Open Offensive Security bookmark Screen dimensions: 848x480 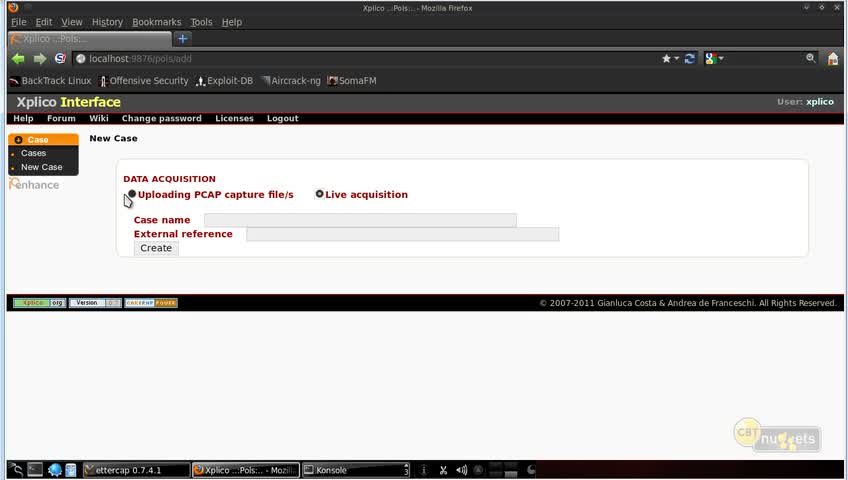(144, 81)
